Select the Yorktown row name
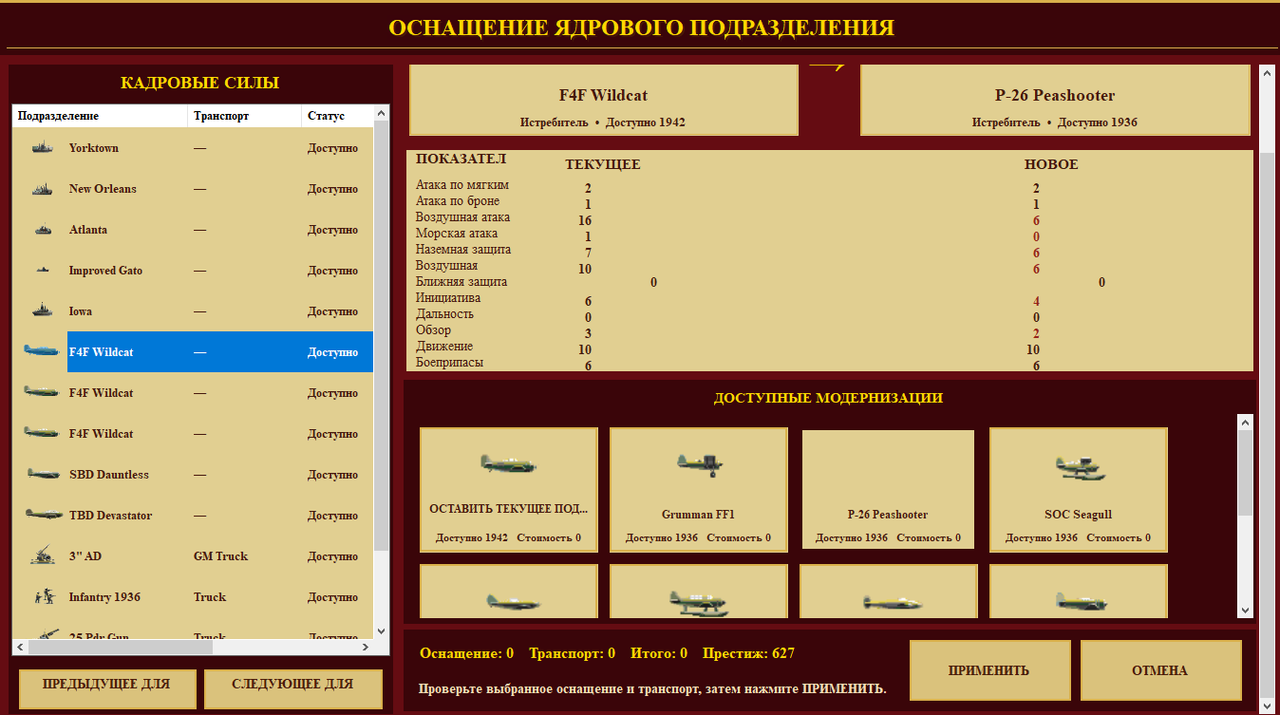The height and width of the screenshot is (715, 1280). tap(93, 148)
